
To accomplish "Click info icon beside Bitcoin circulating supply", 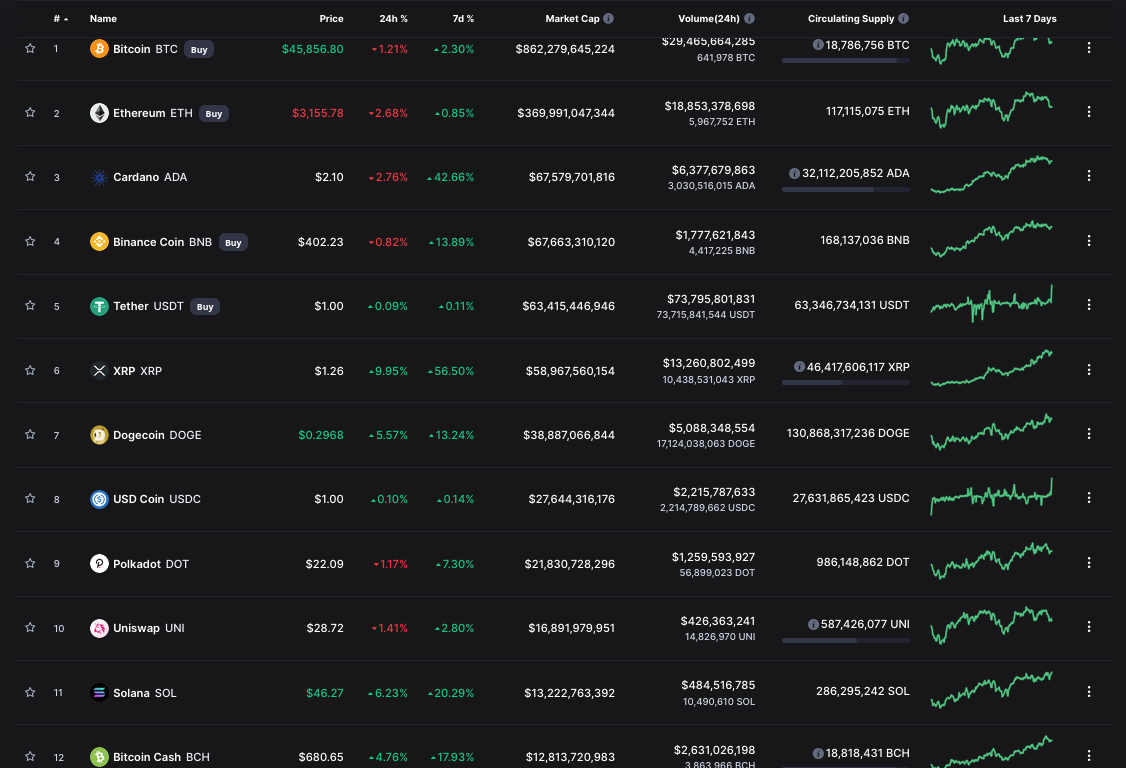I will 818,45.
